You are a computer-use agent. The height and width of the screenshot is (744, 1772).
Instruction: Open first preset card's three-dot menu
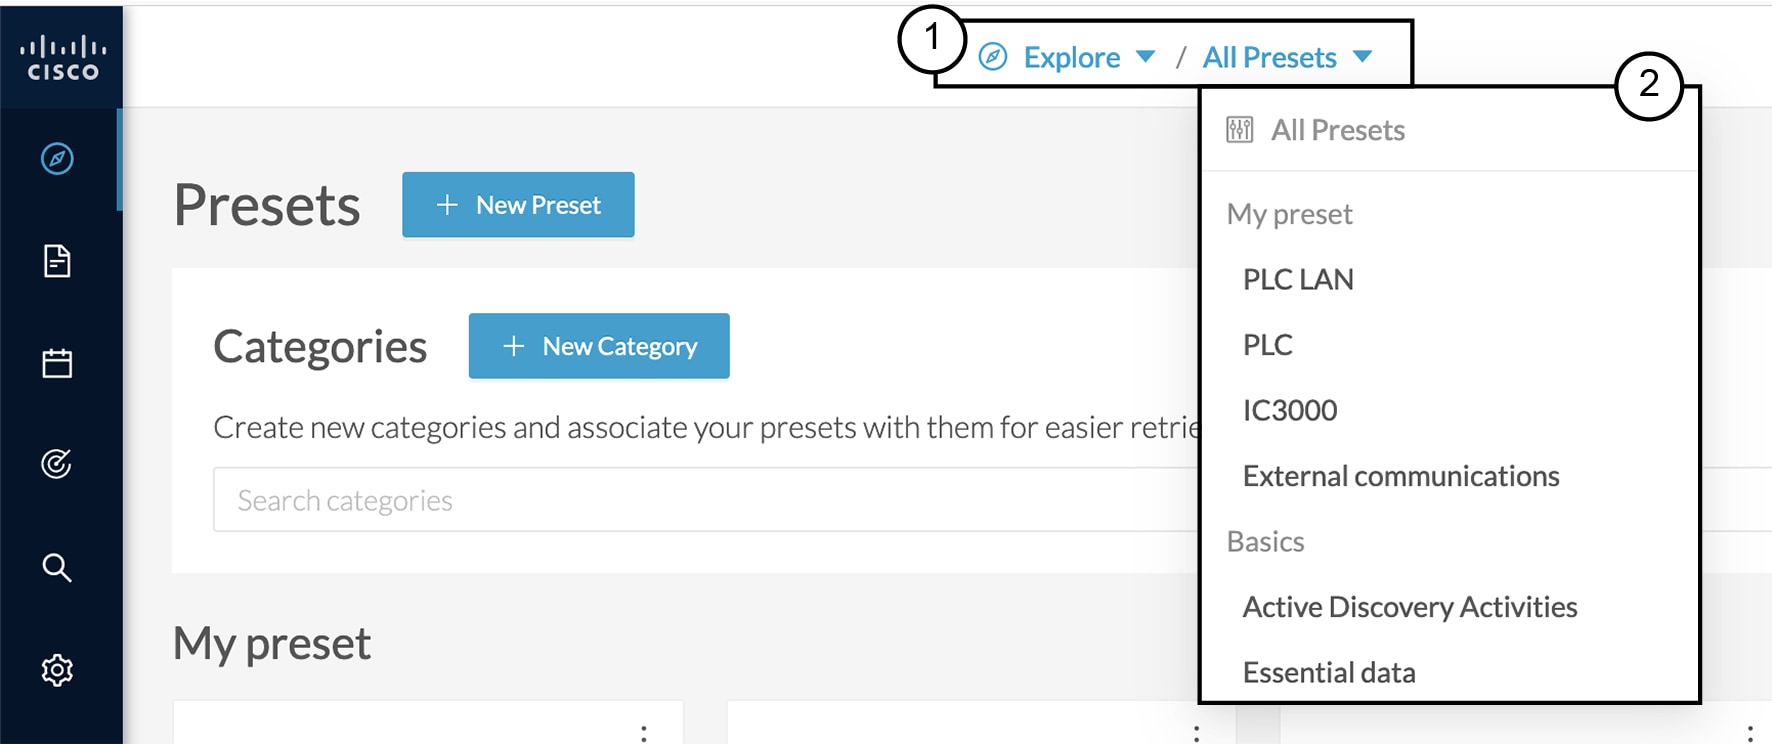pos(644,733)
